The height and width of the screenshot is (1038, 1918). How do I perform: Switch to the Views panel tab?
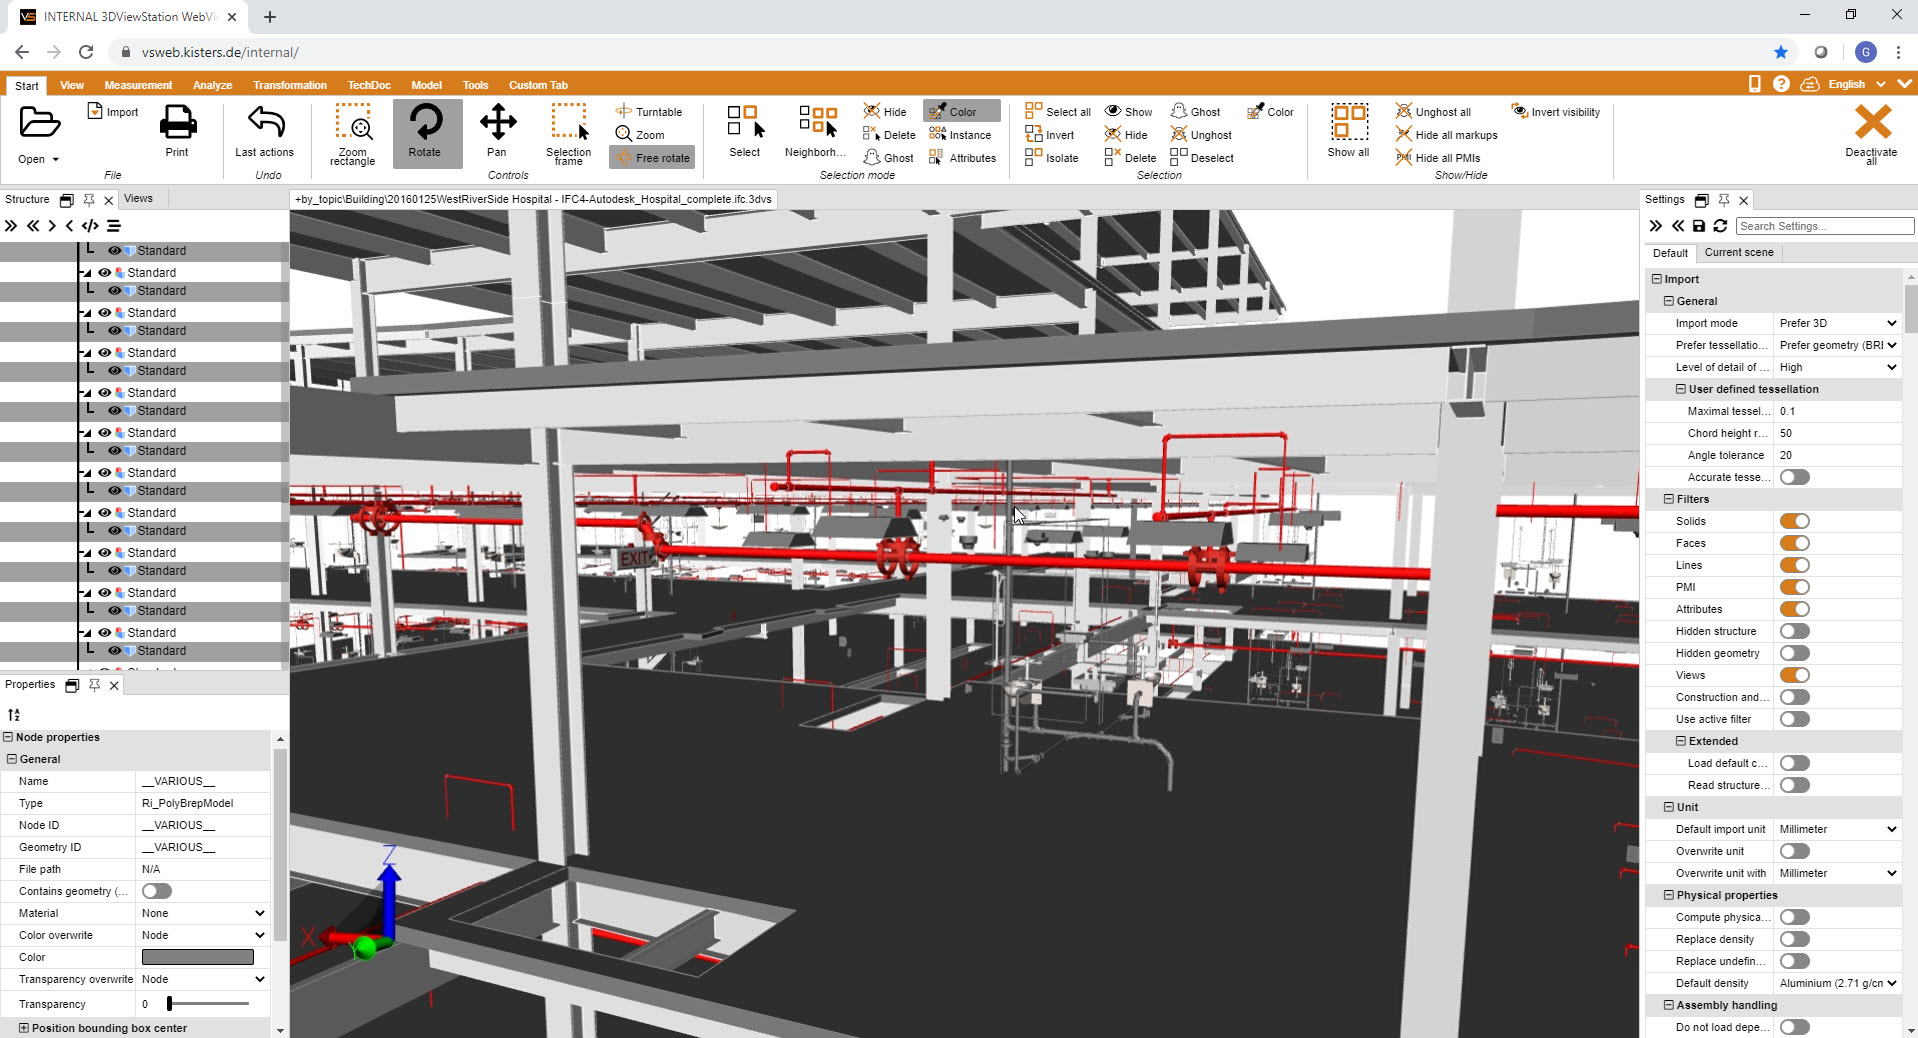(138, 198)
